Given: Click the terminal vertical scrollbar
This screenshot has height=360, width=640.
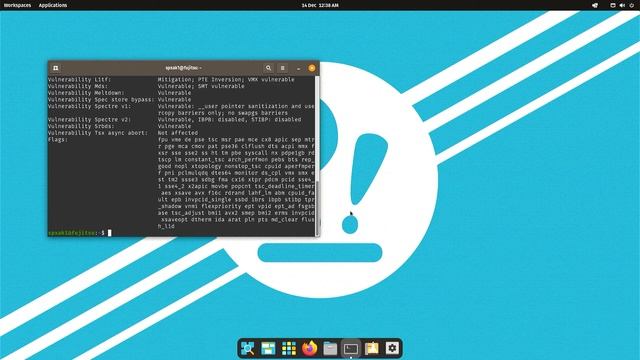Looking at the screenshot, I should click(x=318, y=208).
